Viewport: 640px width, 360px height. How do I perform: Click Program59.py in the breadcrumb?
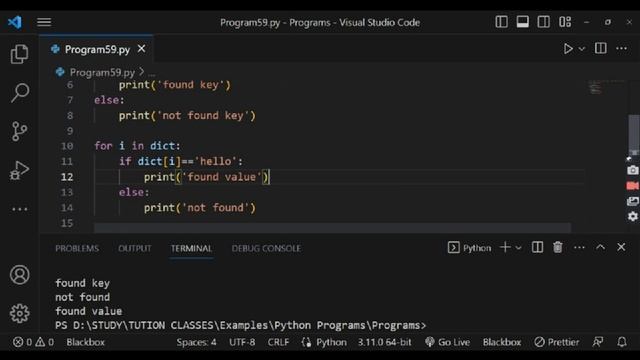pos(102,73)
